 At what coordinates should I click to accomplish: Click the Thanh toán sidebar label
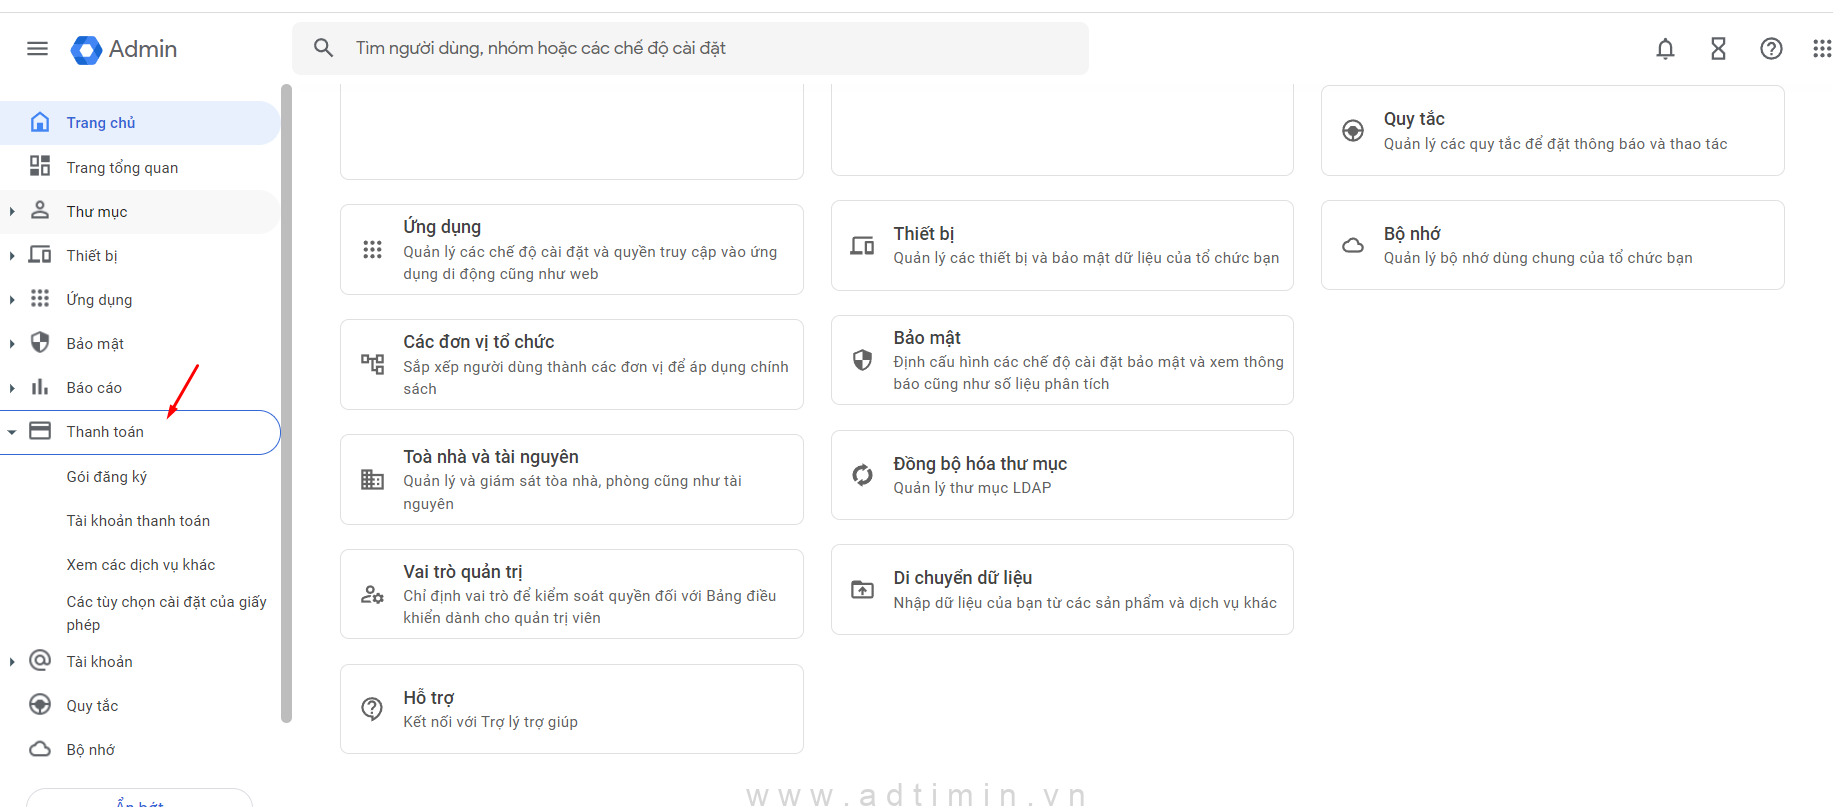(105, 432)
